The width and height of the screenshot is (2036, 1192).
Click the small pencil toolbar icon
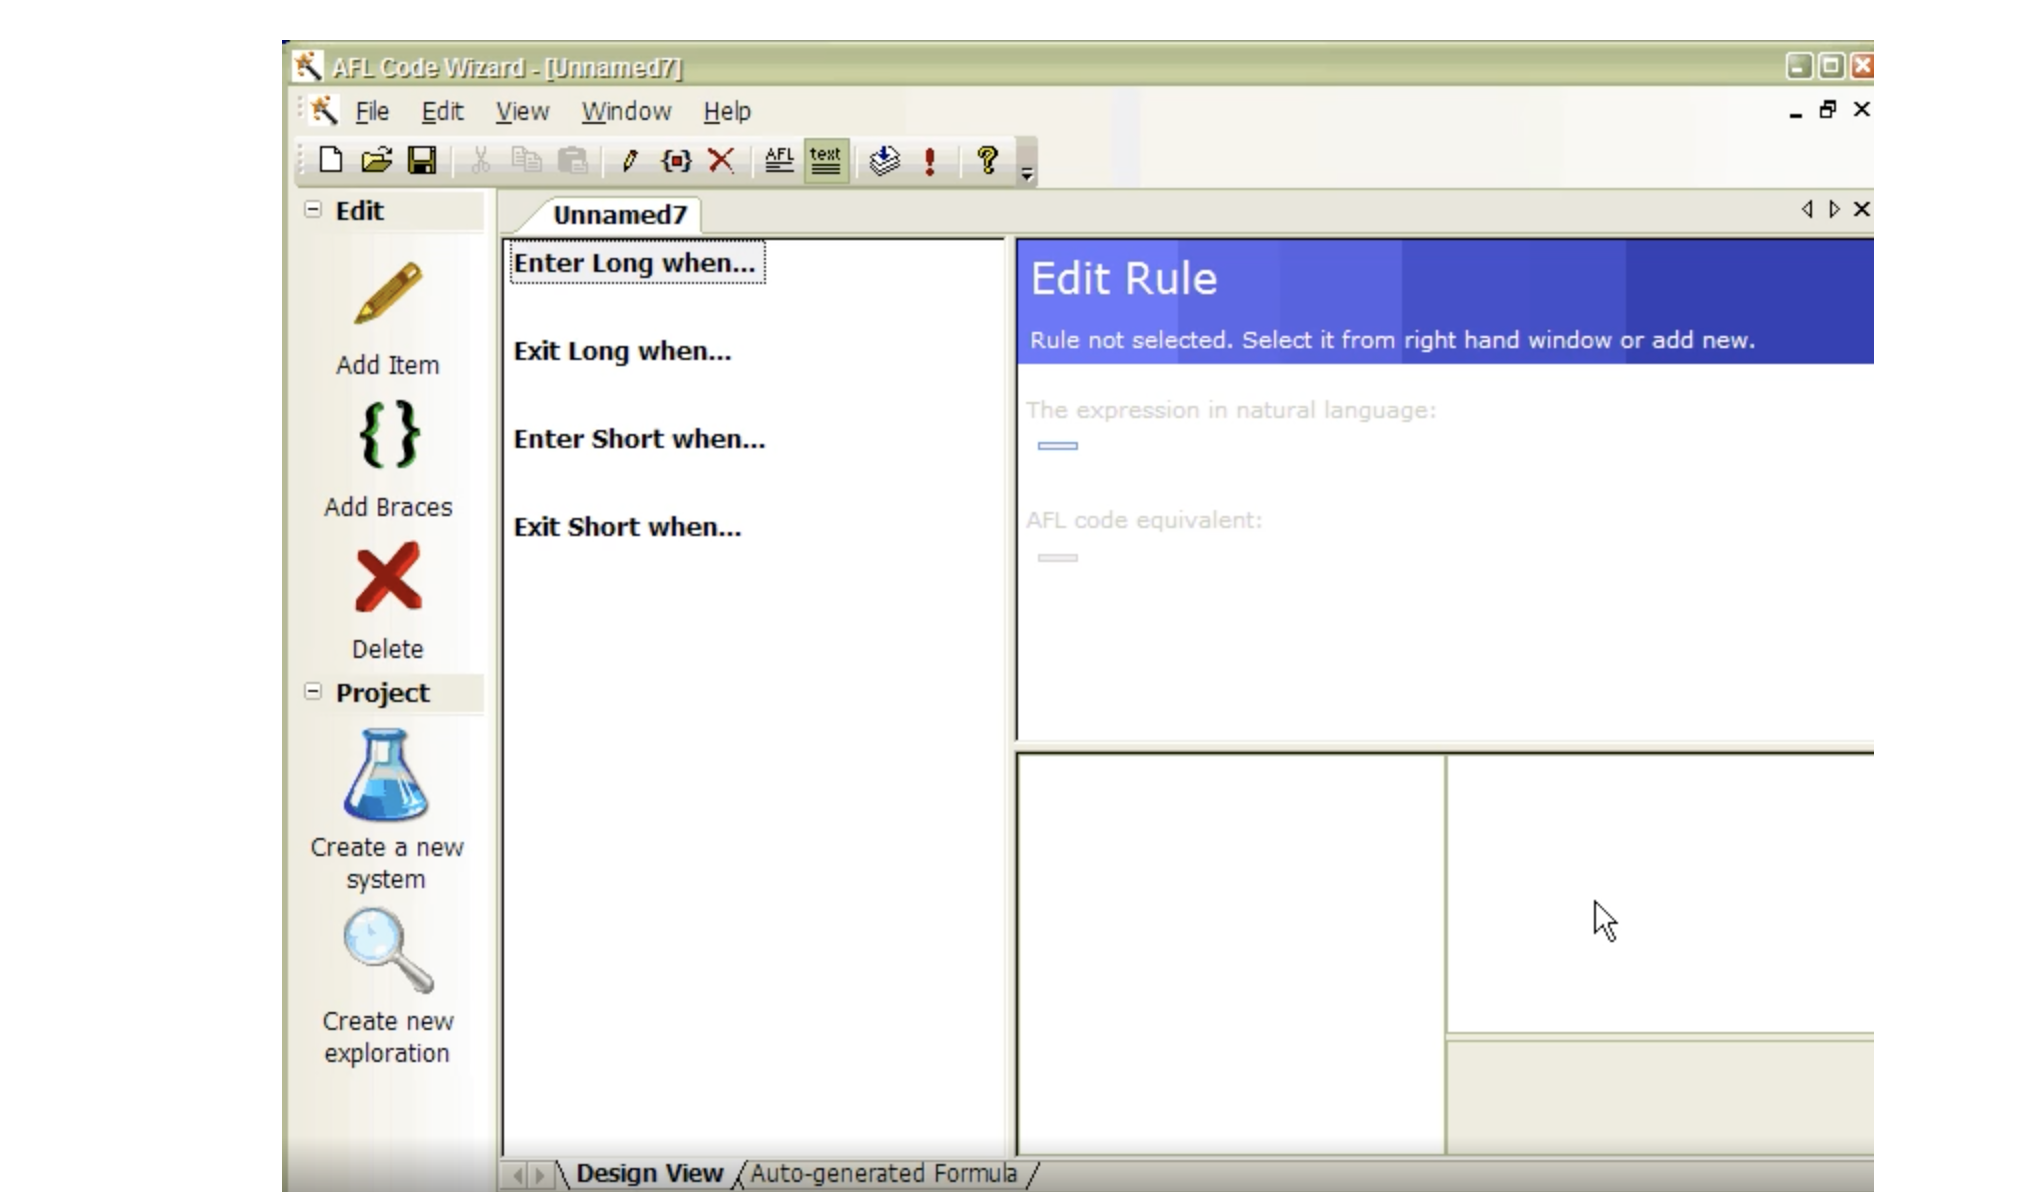point(630,160)
